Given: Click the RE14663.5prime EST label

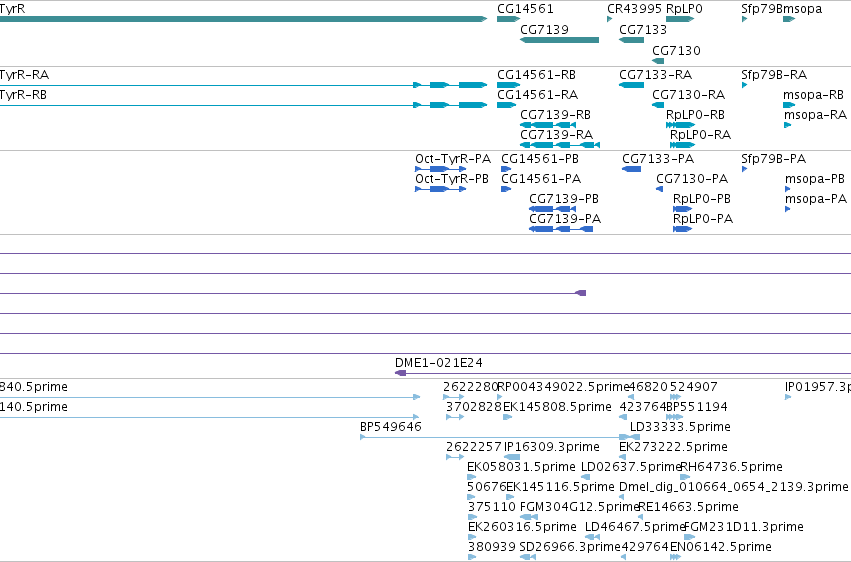Looking at the screenshot, I should pyautogui.click(x=688, y=507).
